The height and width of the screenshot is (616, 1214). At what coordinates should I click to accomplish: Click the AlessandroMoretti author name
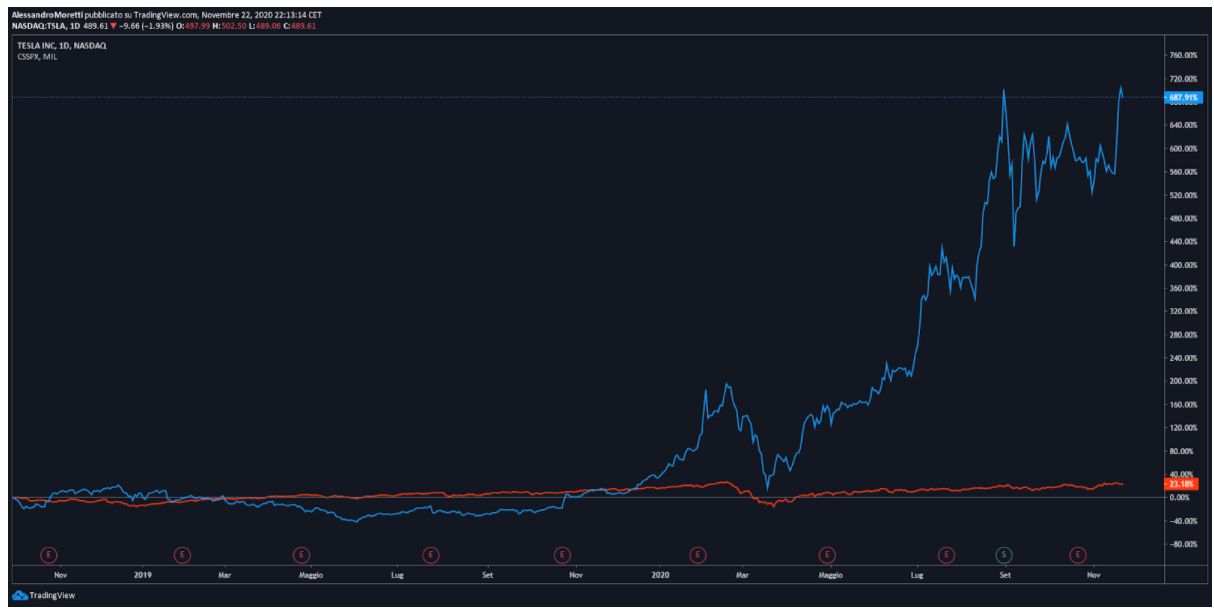(x=47, y=16)
